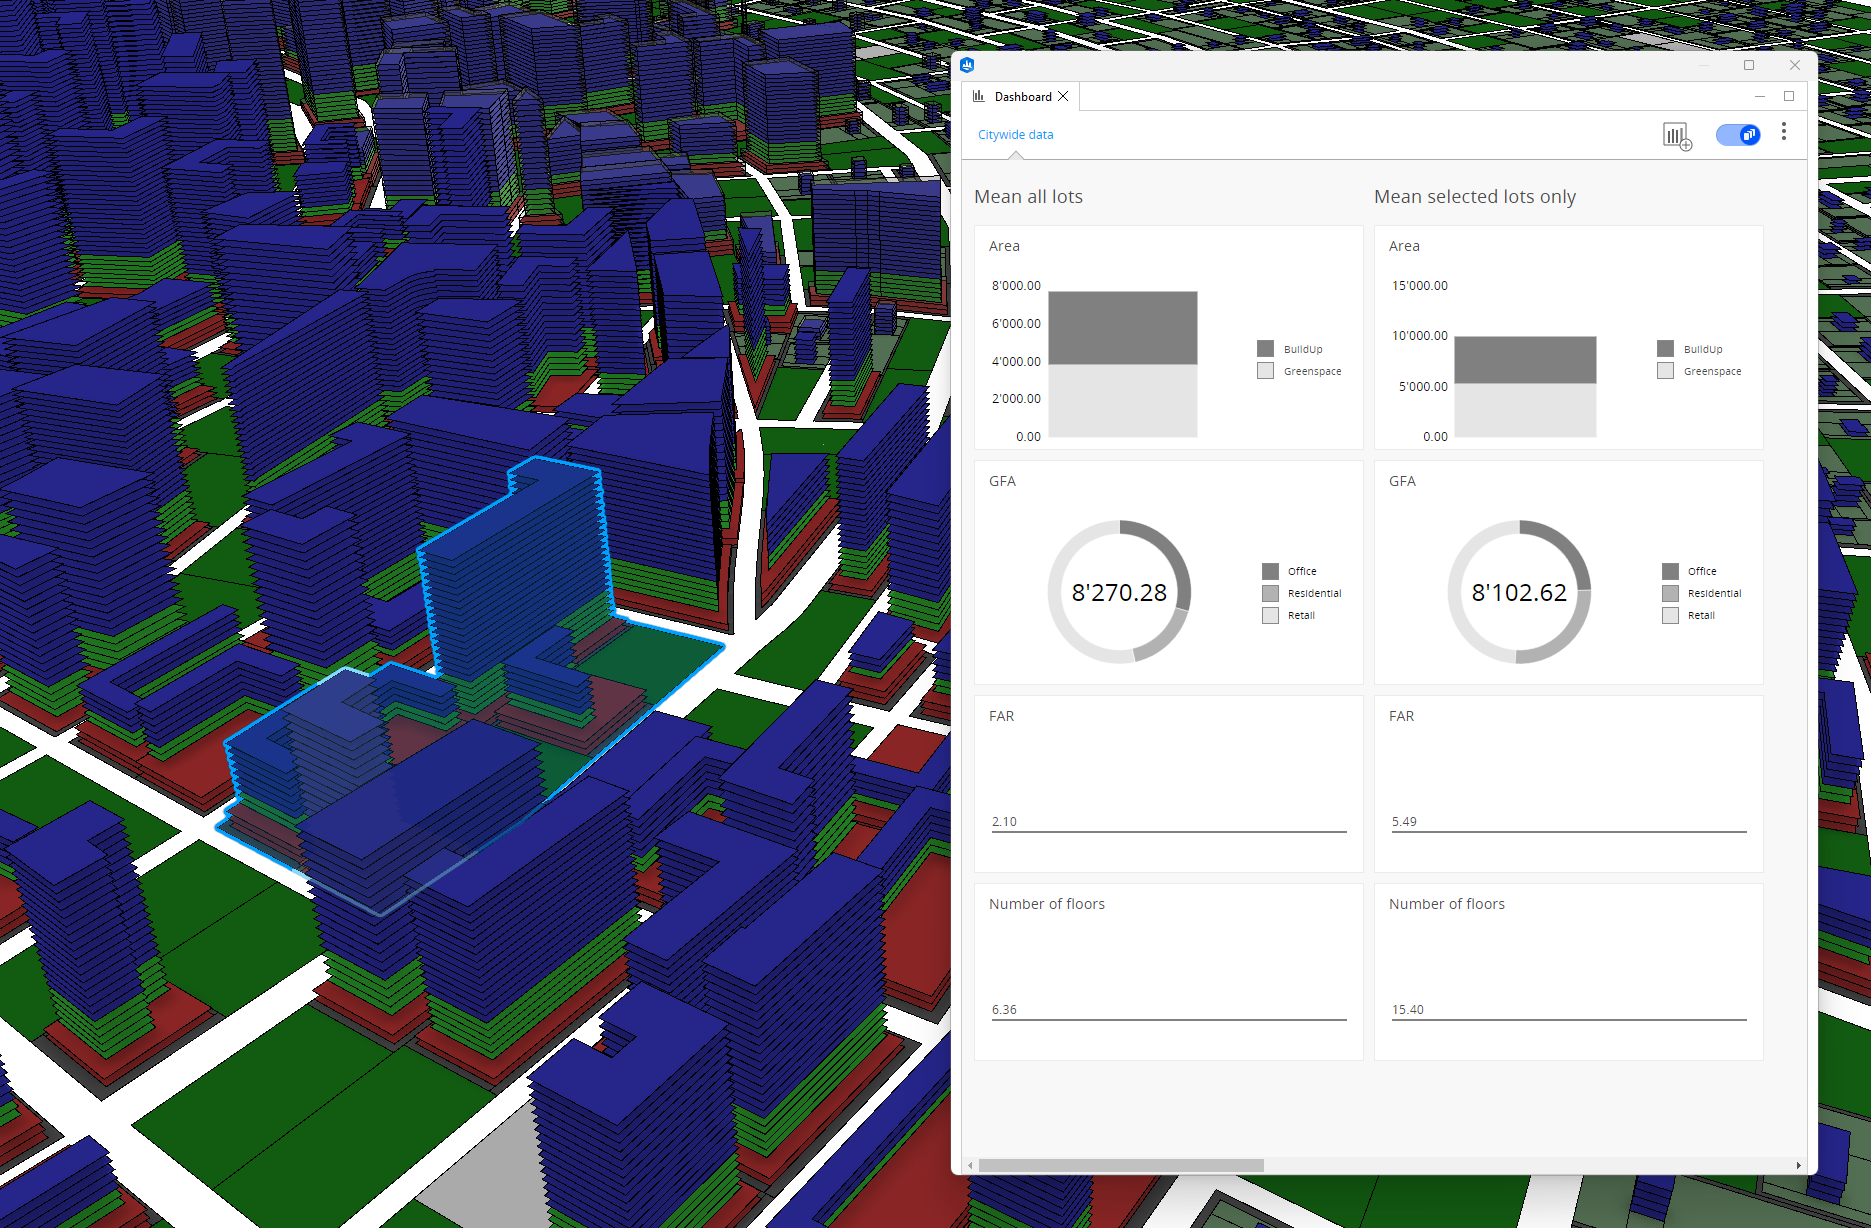Open the Citywide data page tab
The image size is (1871, 1228).
(x=1015, y=135)
